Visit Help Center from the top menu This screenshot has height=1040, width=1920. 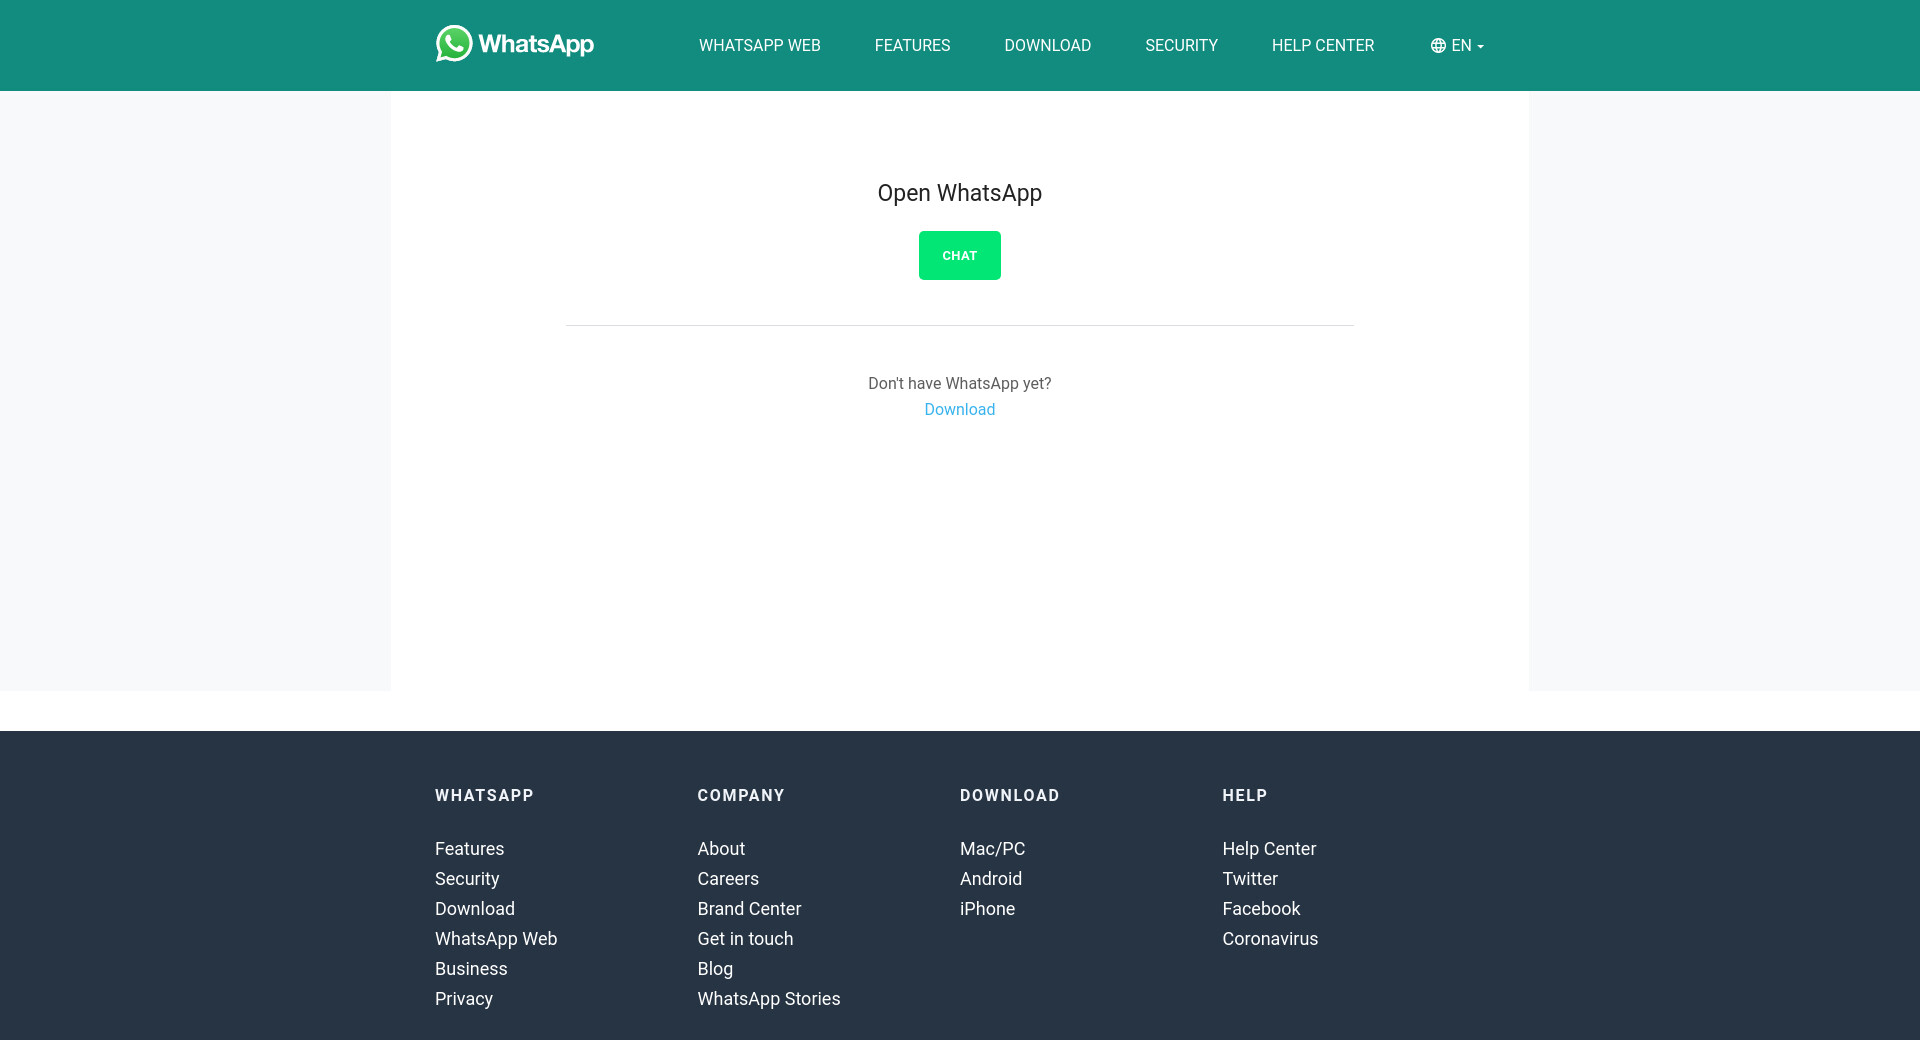tap(1323, 46)
